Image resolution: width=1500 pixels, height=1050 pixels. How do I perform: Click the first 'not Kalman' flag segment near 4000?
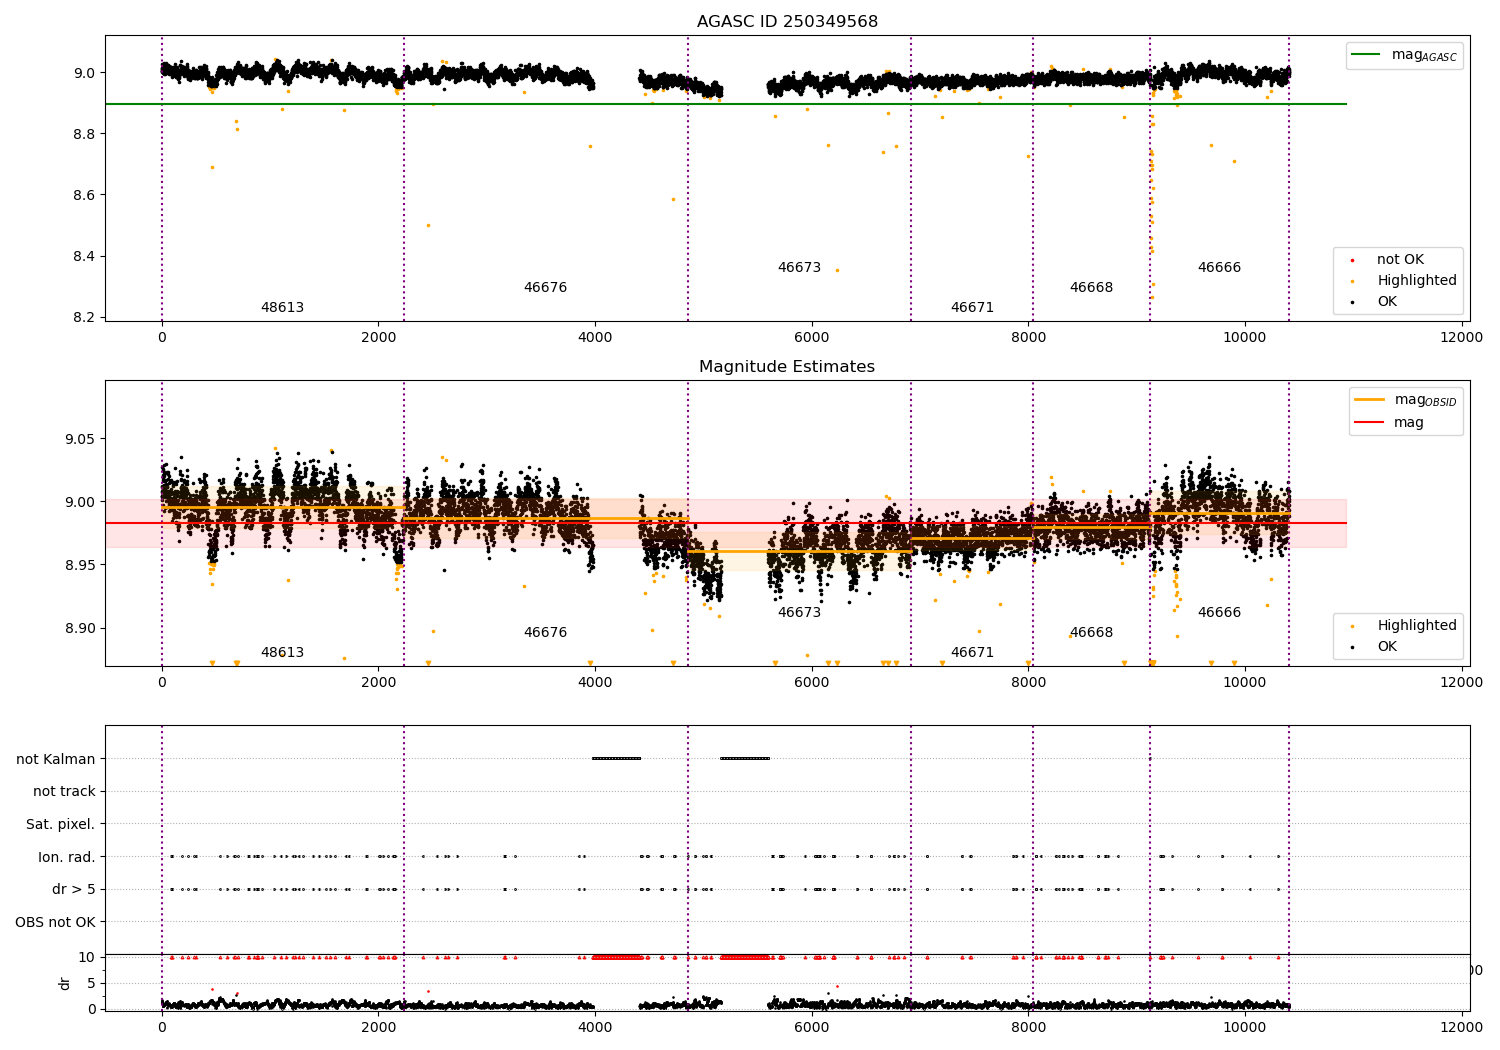click(616, 758)
